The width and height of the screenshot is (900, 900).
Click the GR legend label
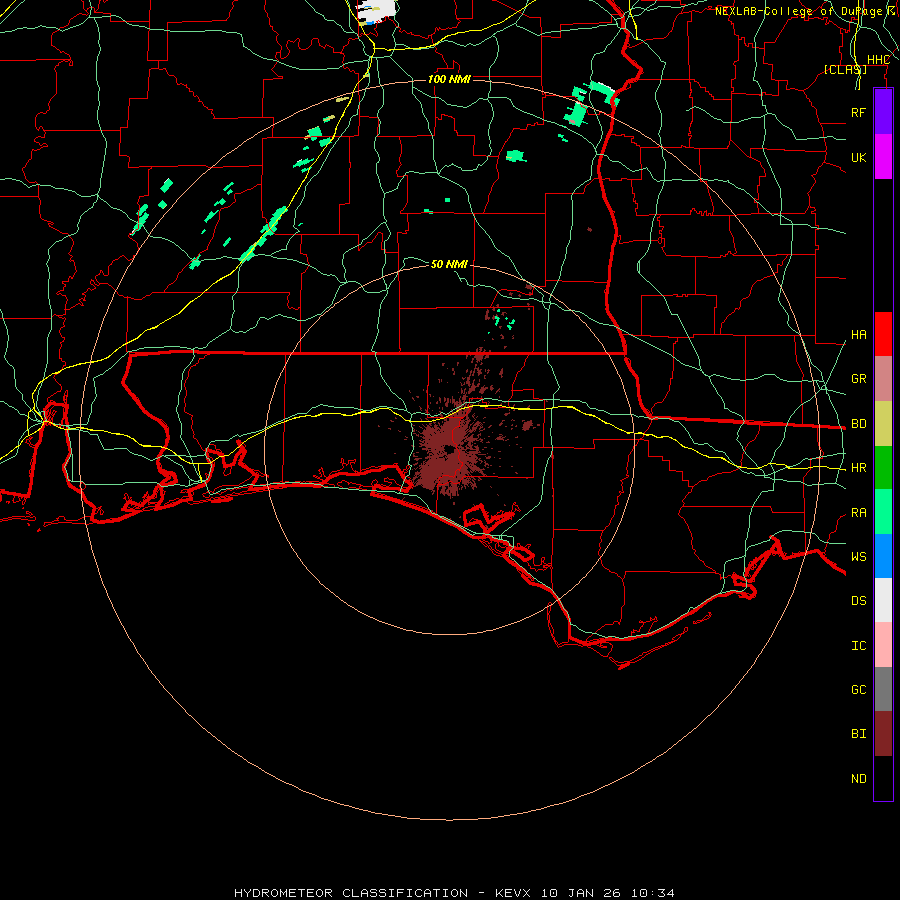858,379
